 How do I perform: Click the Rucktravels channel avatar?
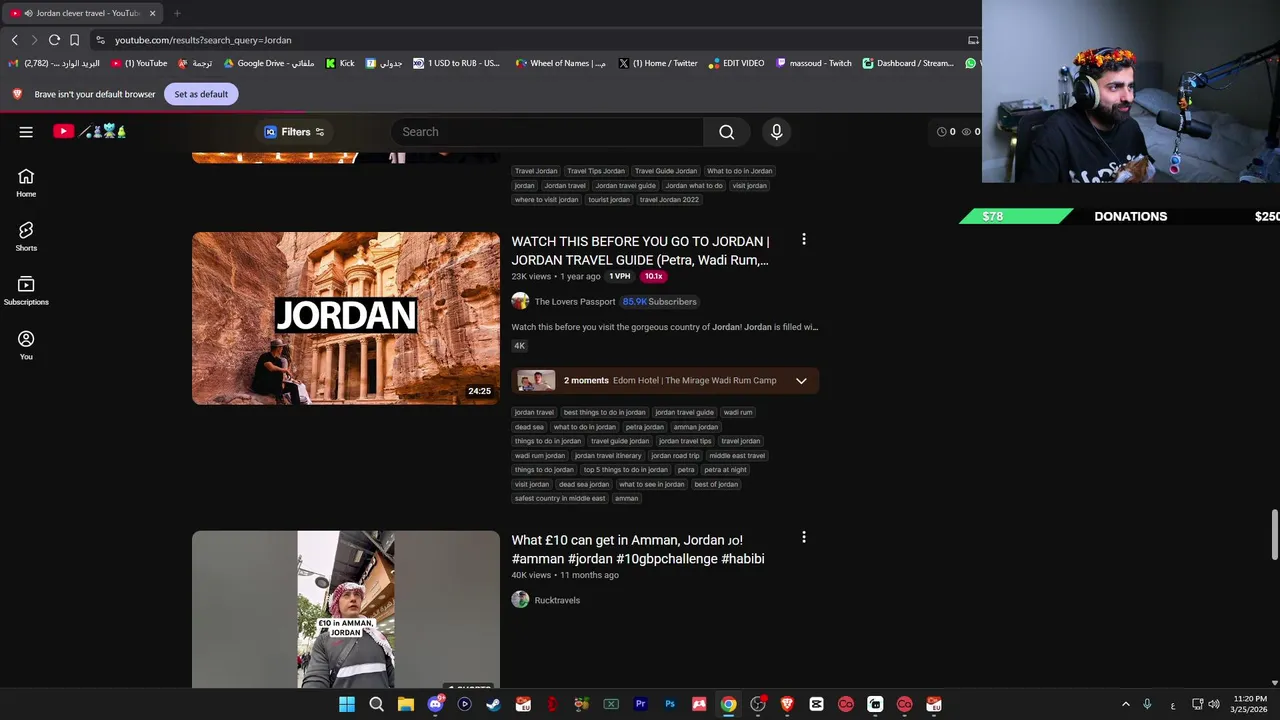click(520, 599)
